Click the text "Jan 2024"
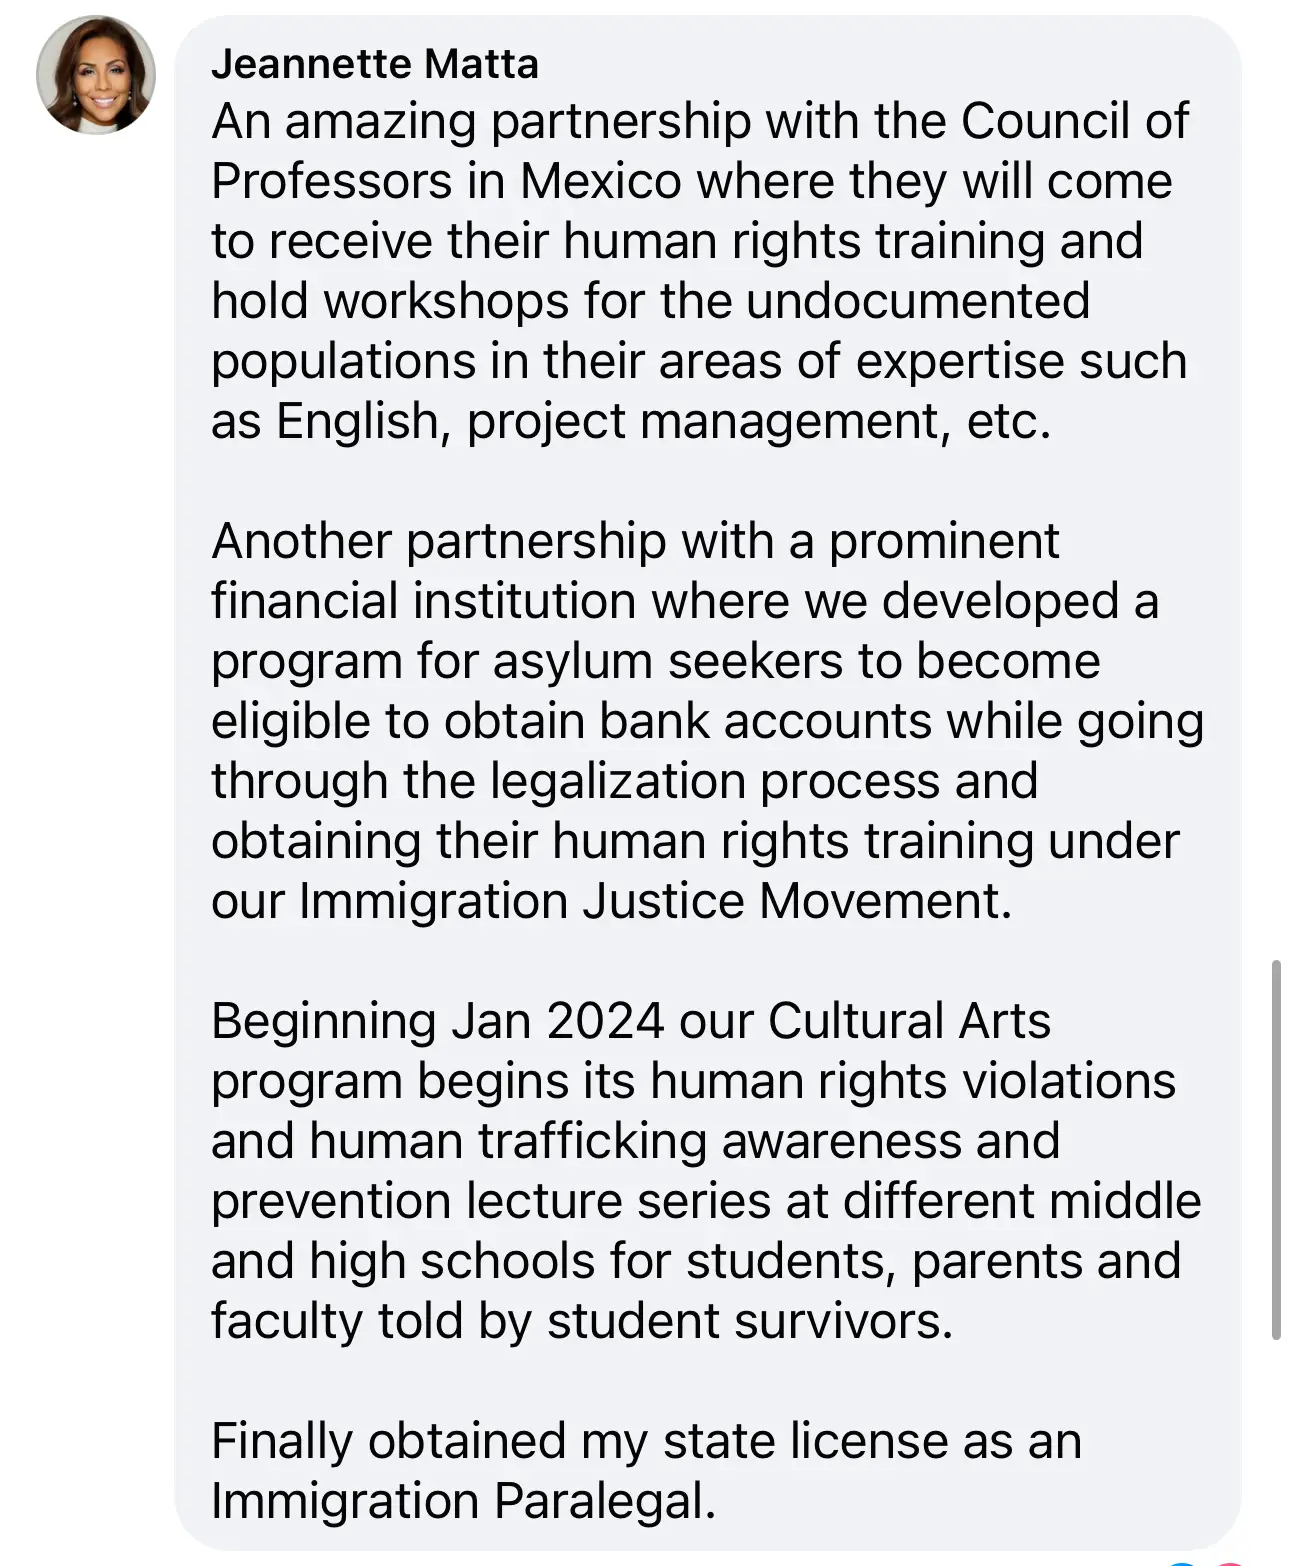Image resolution: width=1290 pixels, height=1566 pixels. coord(557,1021)
